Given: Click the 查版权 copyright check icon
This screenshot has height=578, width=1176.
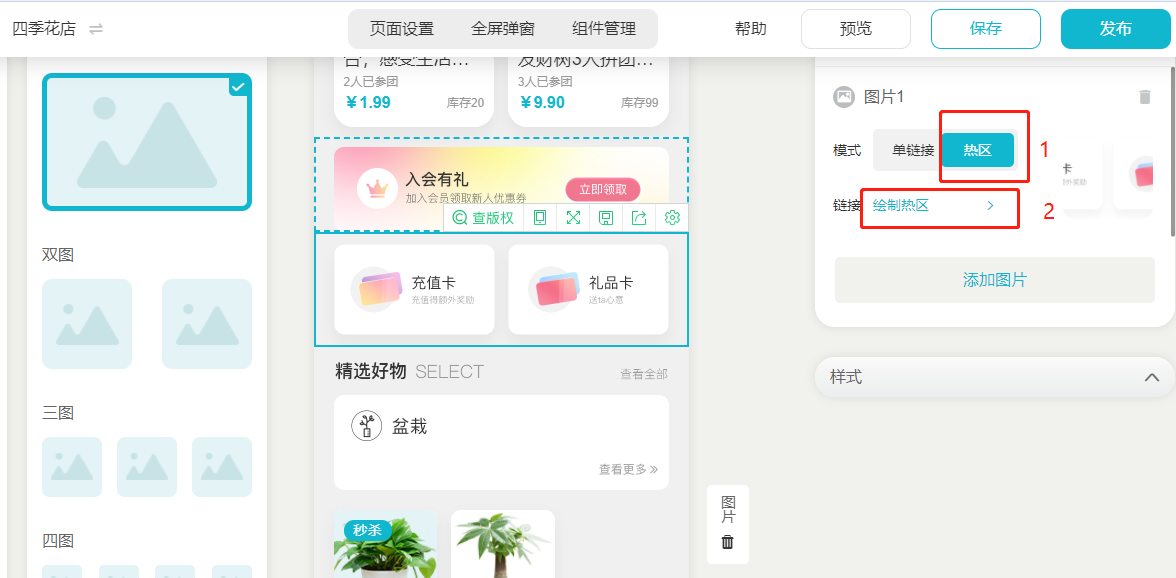Looking at the screenshot, I should (x=460, y=218).
